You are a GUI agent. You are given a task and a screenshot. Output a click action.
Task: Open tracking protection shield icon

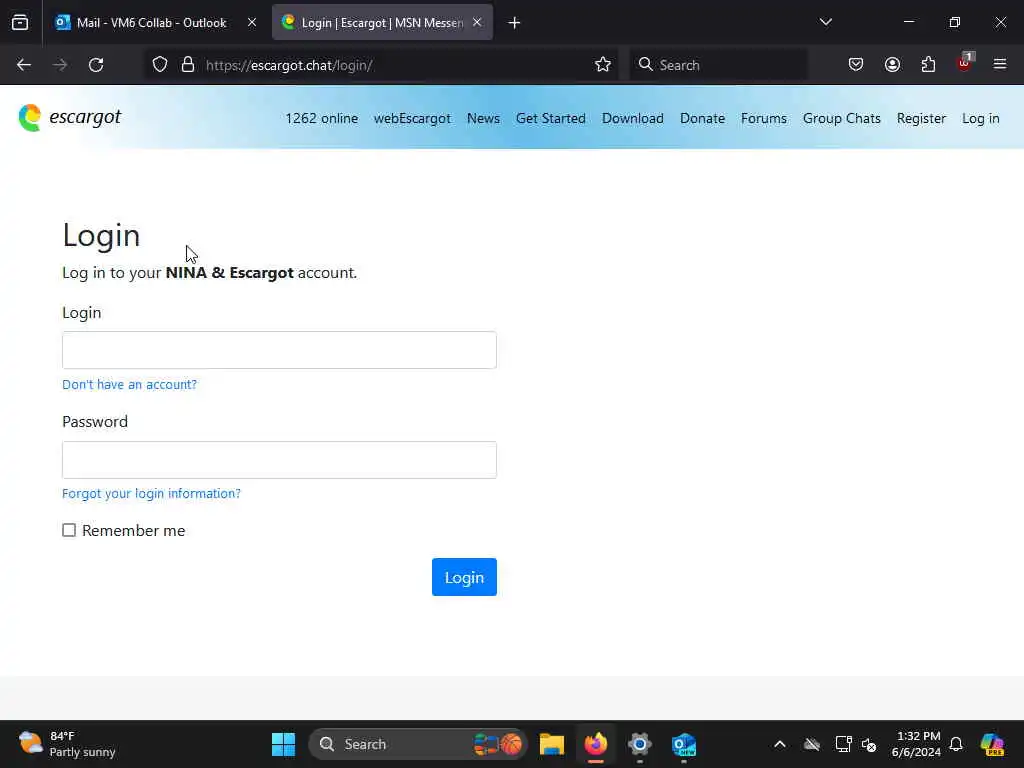[x=160, y=65]
